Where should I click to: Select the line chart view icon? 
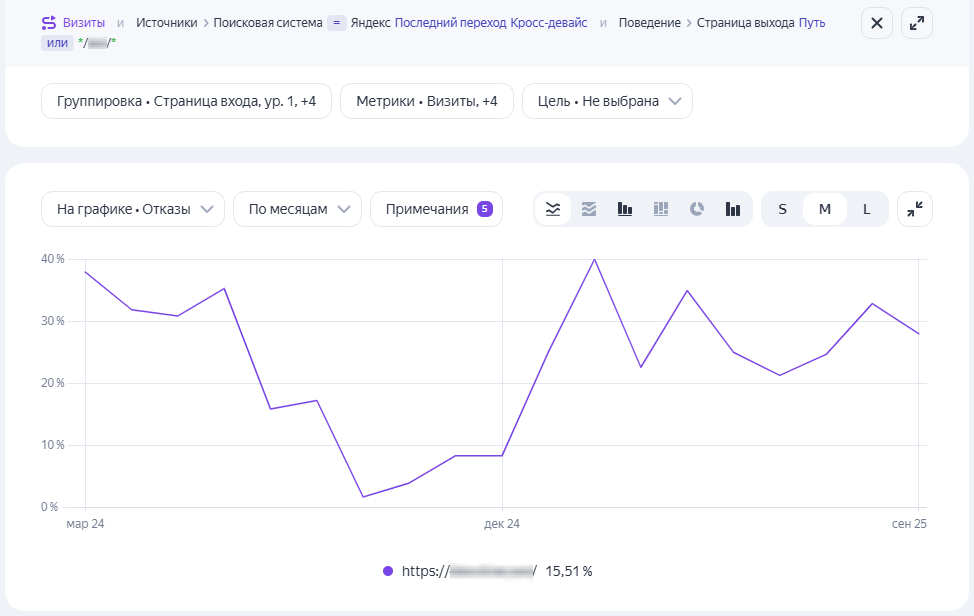[x=552, y=209]
